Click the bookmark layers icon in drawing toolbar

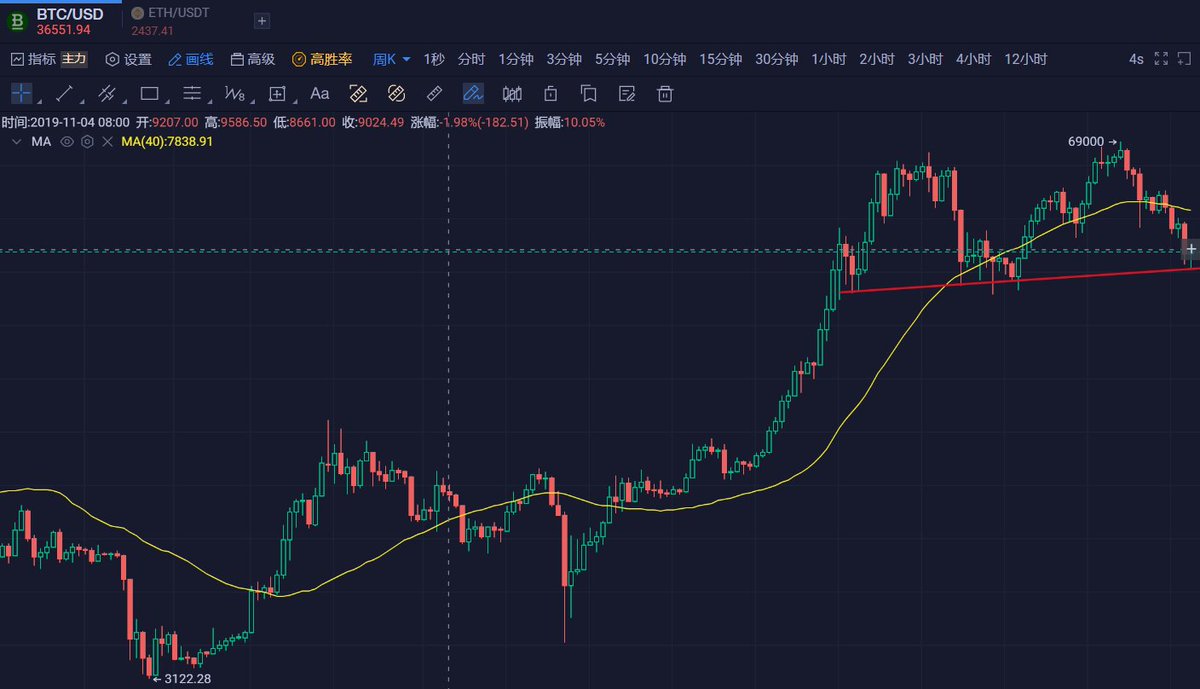click(588, 94)
